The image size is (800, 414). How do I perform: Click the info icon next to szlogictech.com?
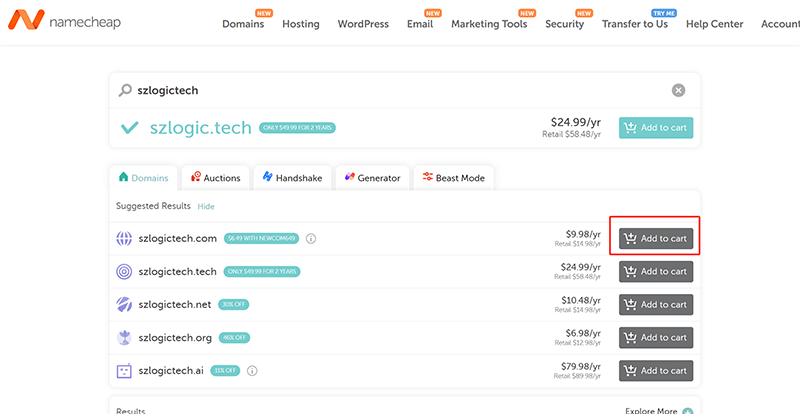click(311, 238)
